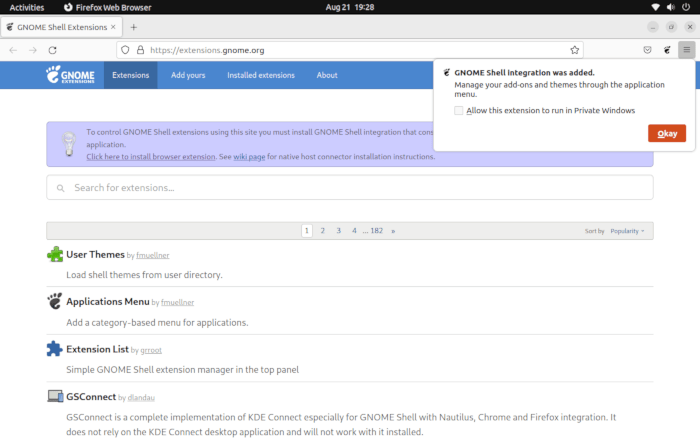Click the Firefox back arrow button

pos(13,50)
